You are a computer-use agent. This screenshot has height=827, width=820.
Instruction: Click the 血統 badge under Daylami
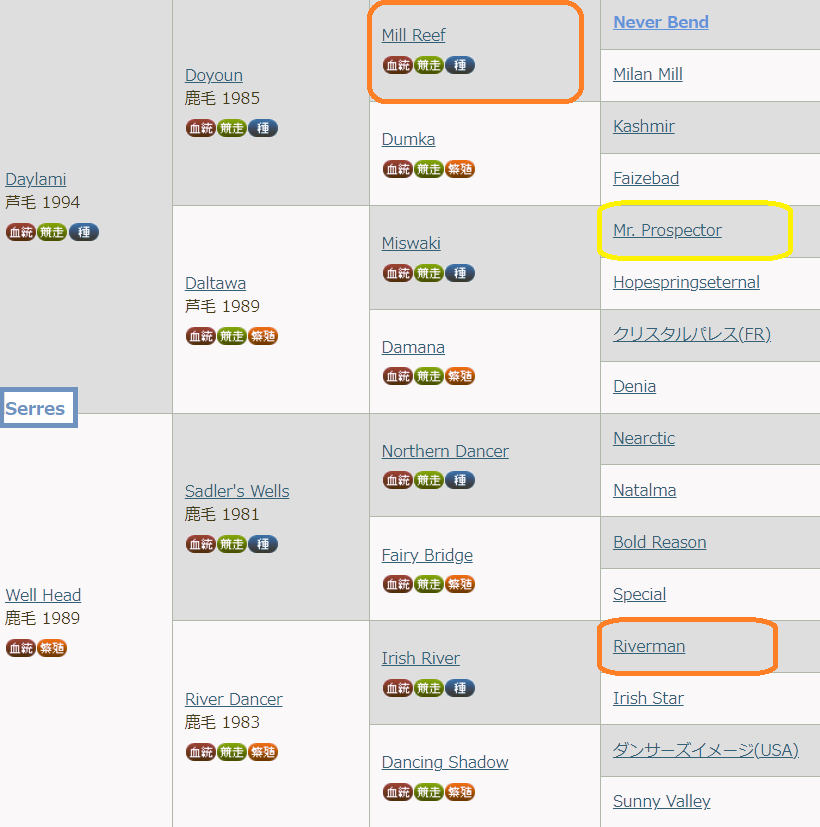(x=21, y=232)
